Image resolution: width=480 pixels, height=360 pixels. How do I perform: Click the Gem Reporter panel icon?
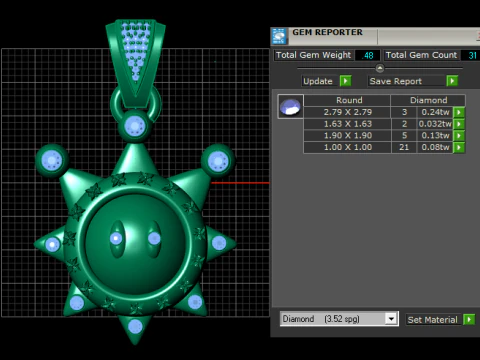tap(279, 36)
